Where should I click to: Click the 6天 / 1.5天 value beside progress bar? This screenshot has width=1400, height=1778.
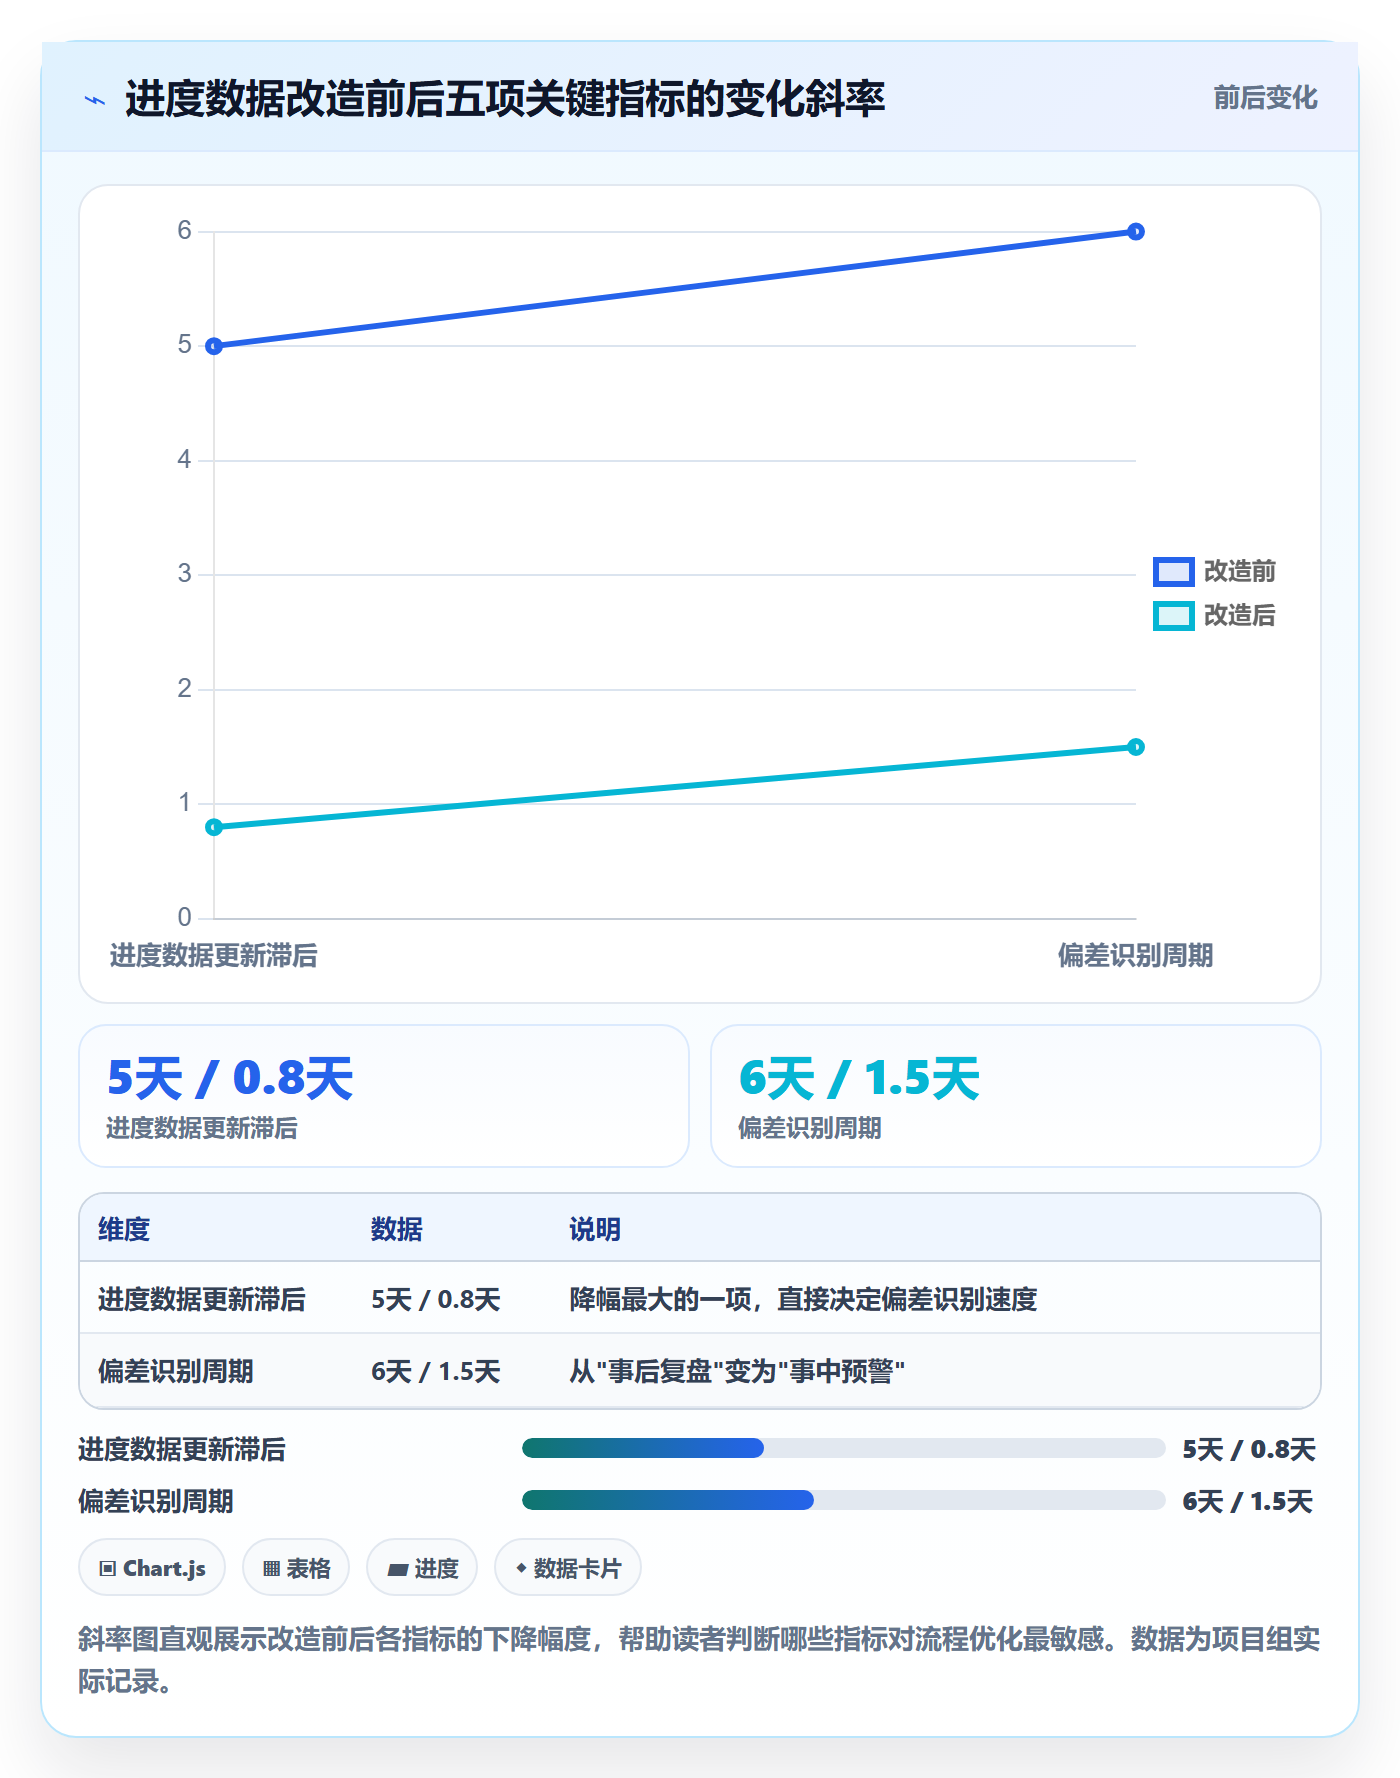[x=1248, y=1501]
